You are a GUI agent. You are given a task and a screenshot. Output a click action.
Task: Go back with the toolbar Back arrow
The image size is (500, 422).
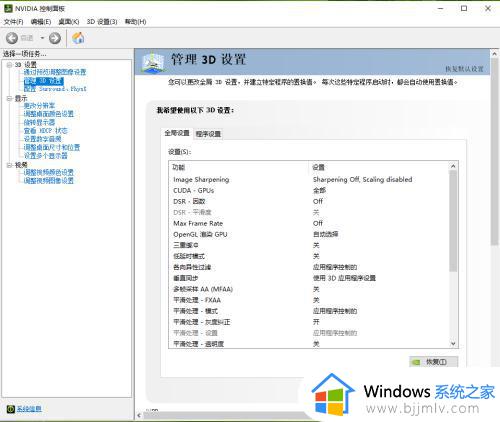[12, 38]
